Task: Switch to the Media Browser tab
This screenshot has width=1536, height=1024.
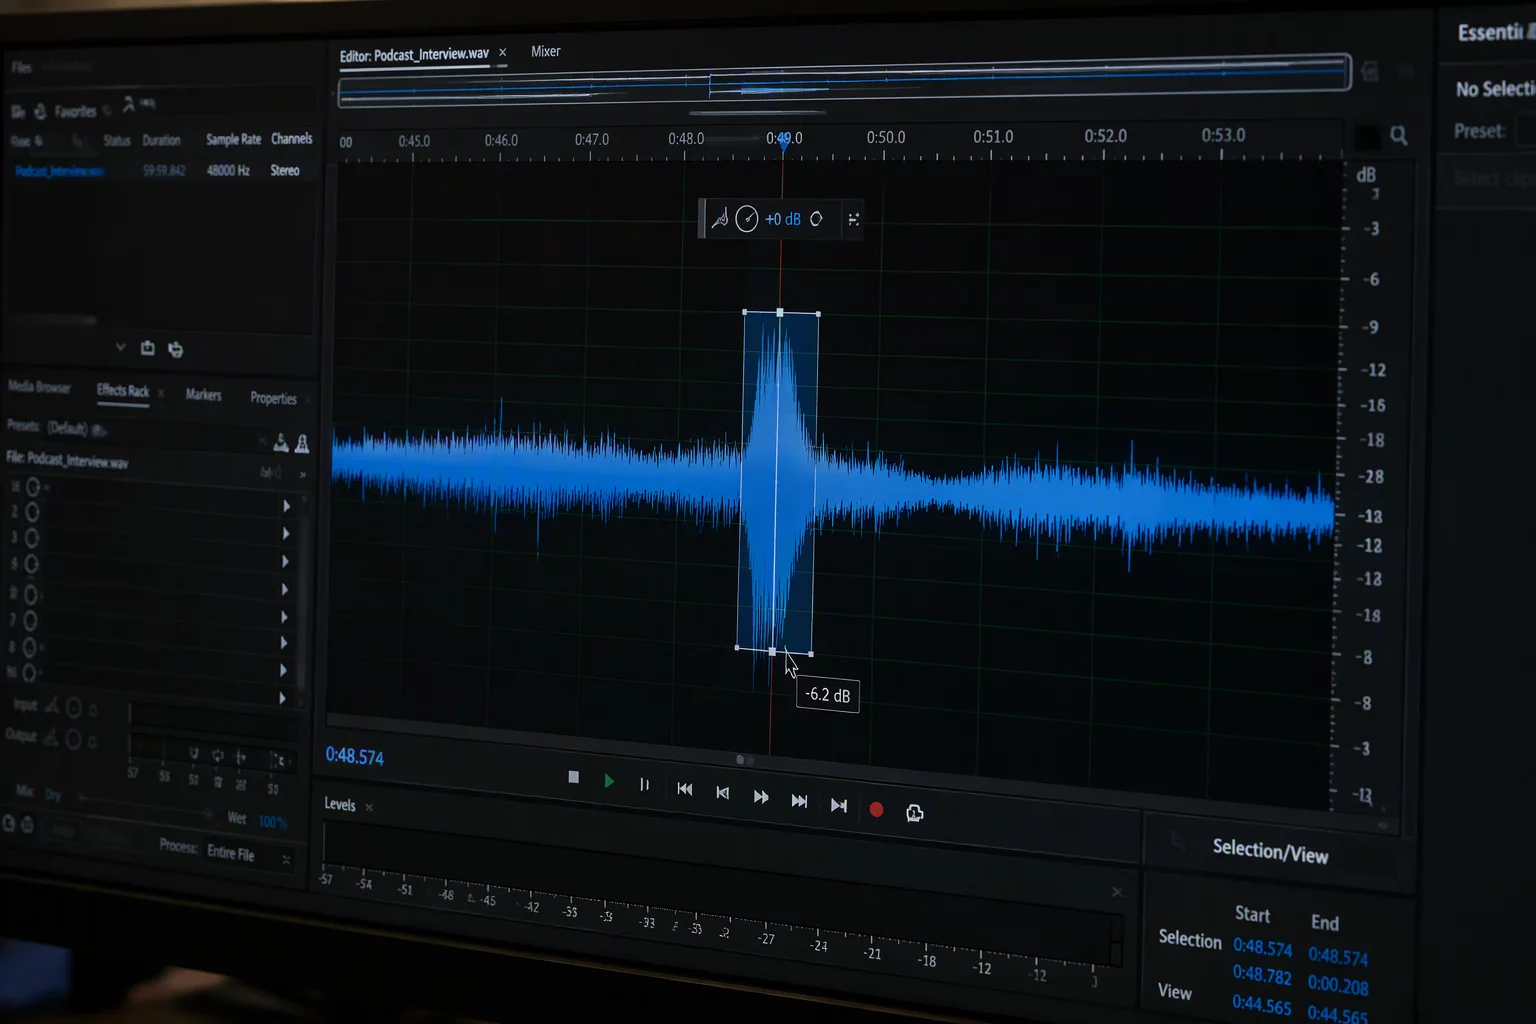Action: pos(39,387)
